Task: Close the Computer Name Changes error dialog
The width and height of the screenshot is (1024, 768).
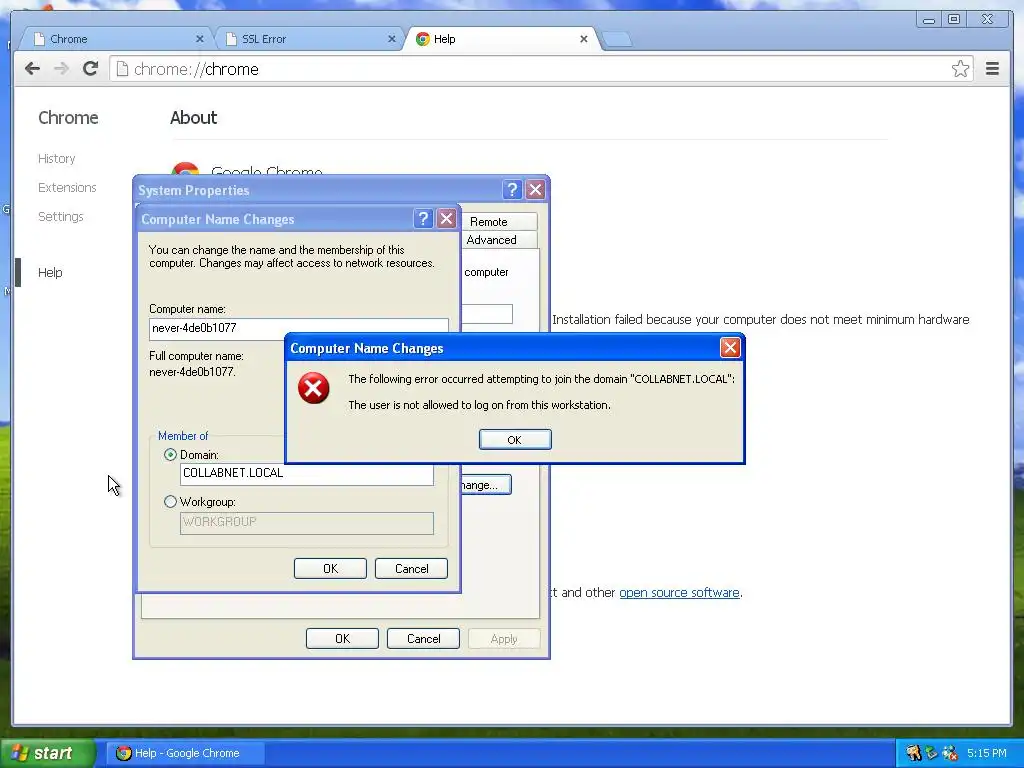Action: pos(730,347)
